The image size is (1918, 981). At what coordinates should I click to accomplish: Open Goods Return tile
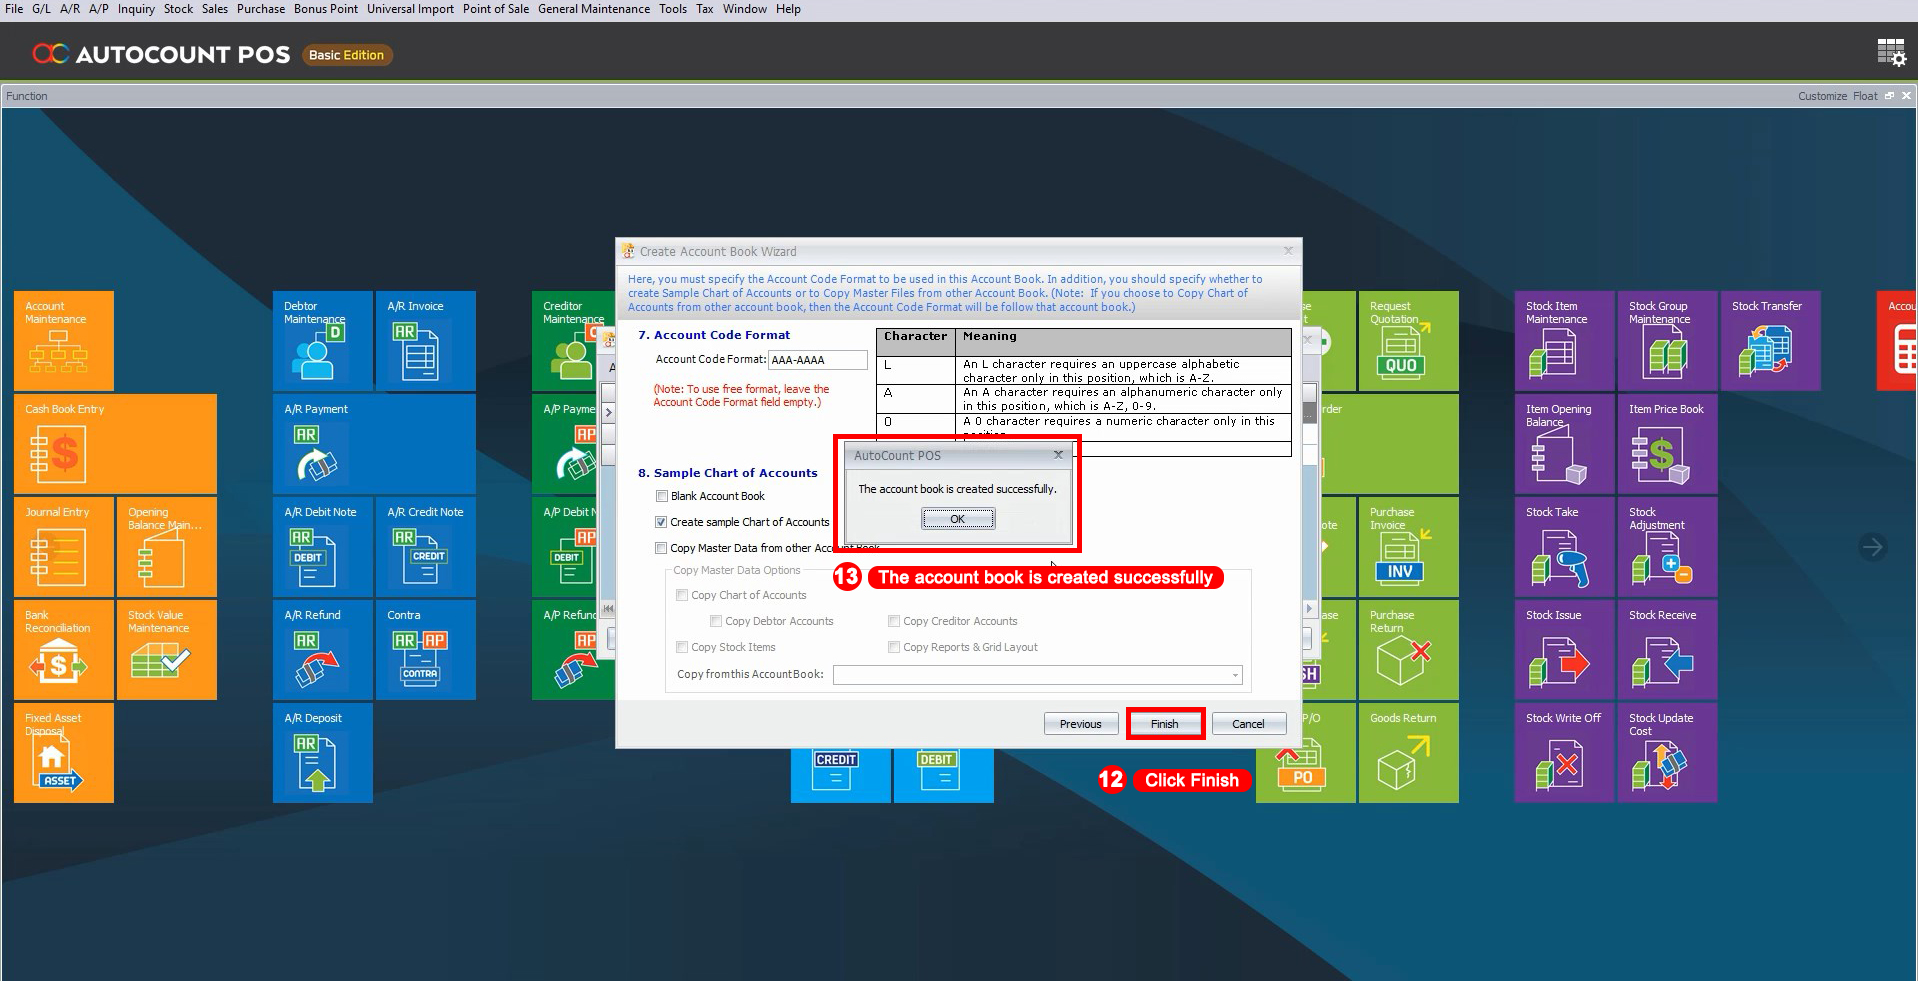(x=1409, y=753)
